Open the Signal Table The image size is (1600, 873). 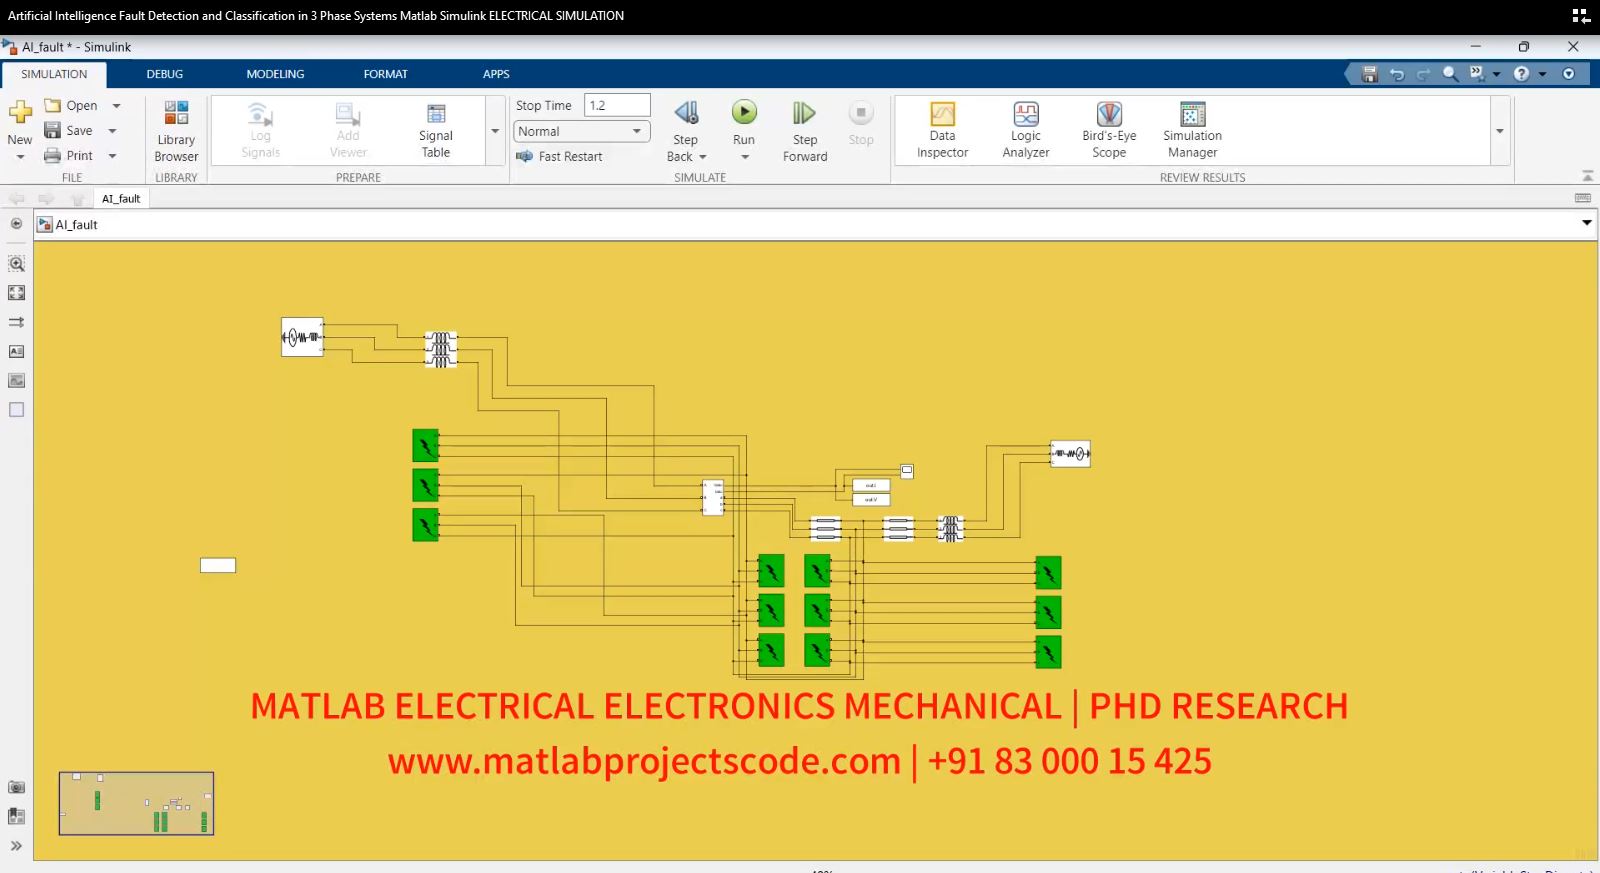point(435,131)
